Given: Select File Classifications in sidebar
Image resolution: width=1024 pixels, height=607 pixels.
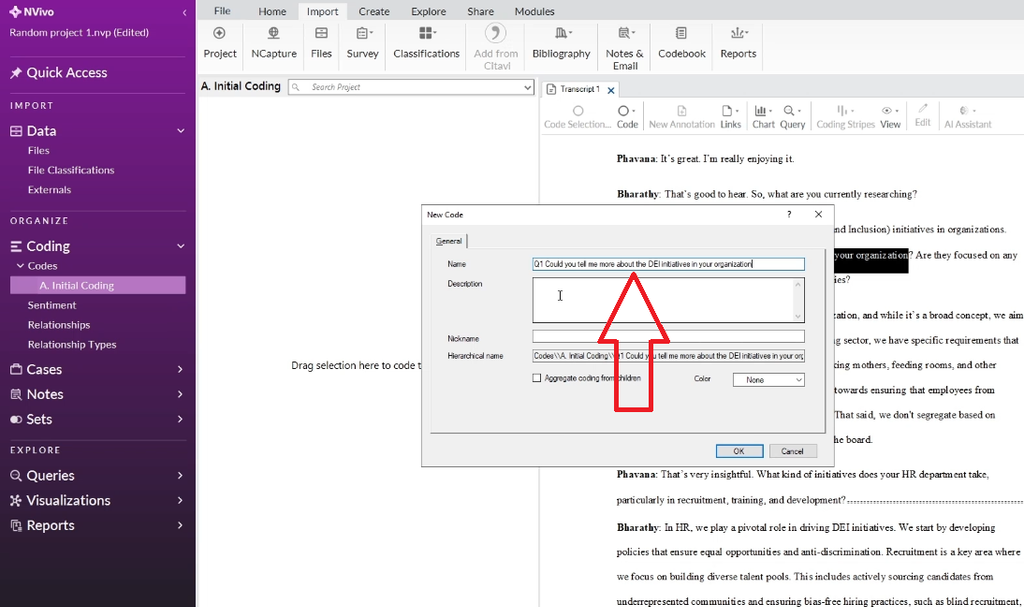Looking at the screenshot, I should click(71, 170).
